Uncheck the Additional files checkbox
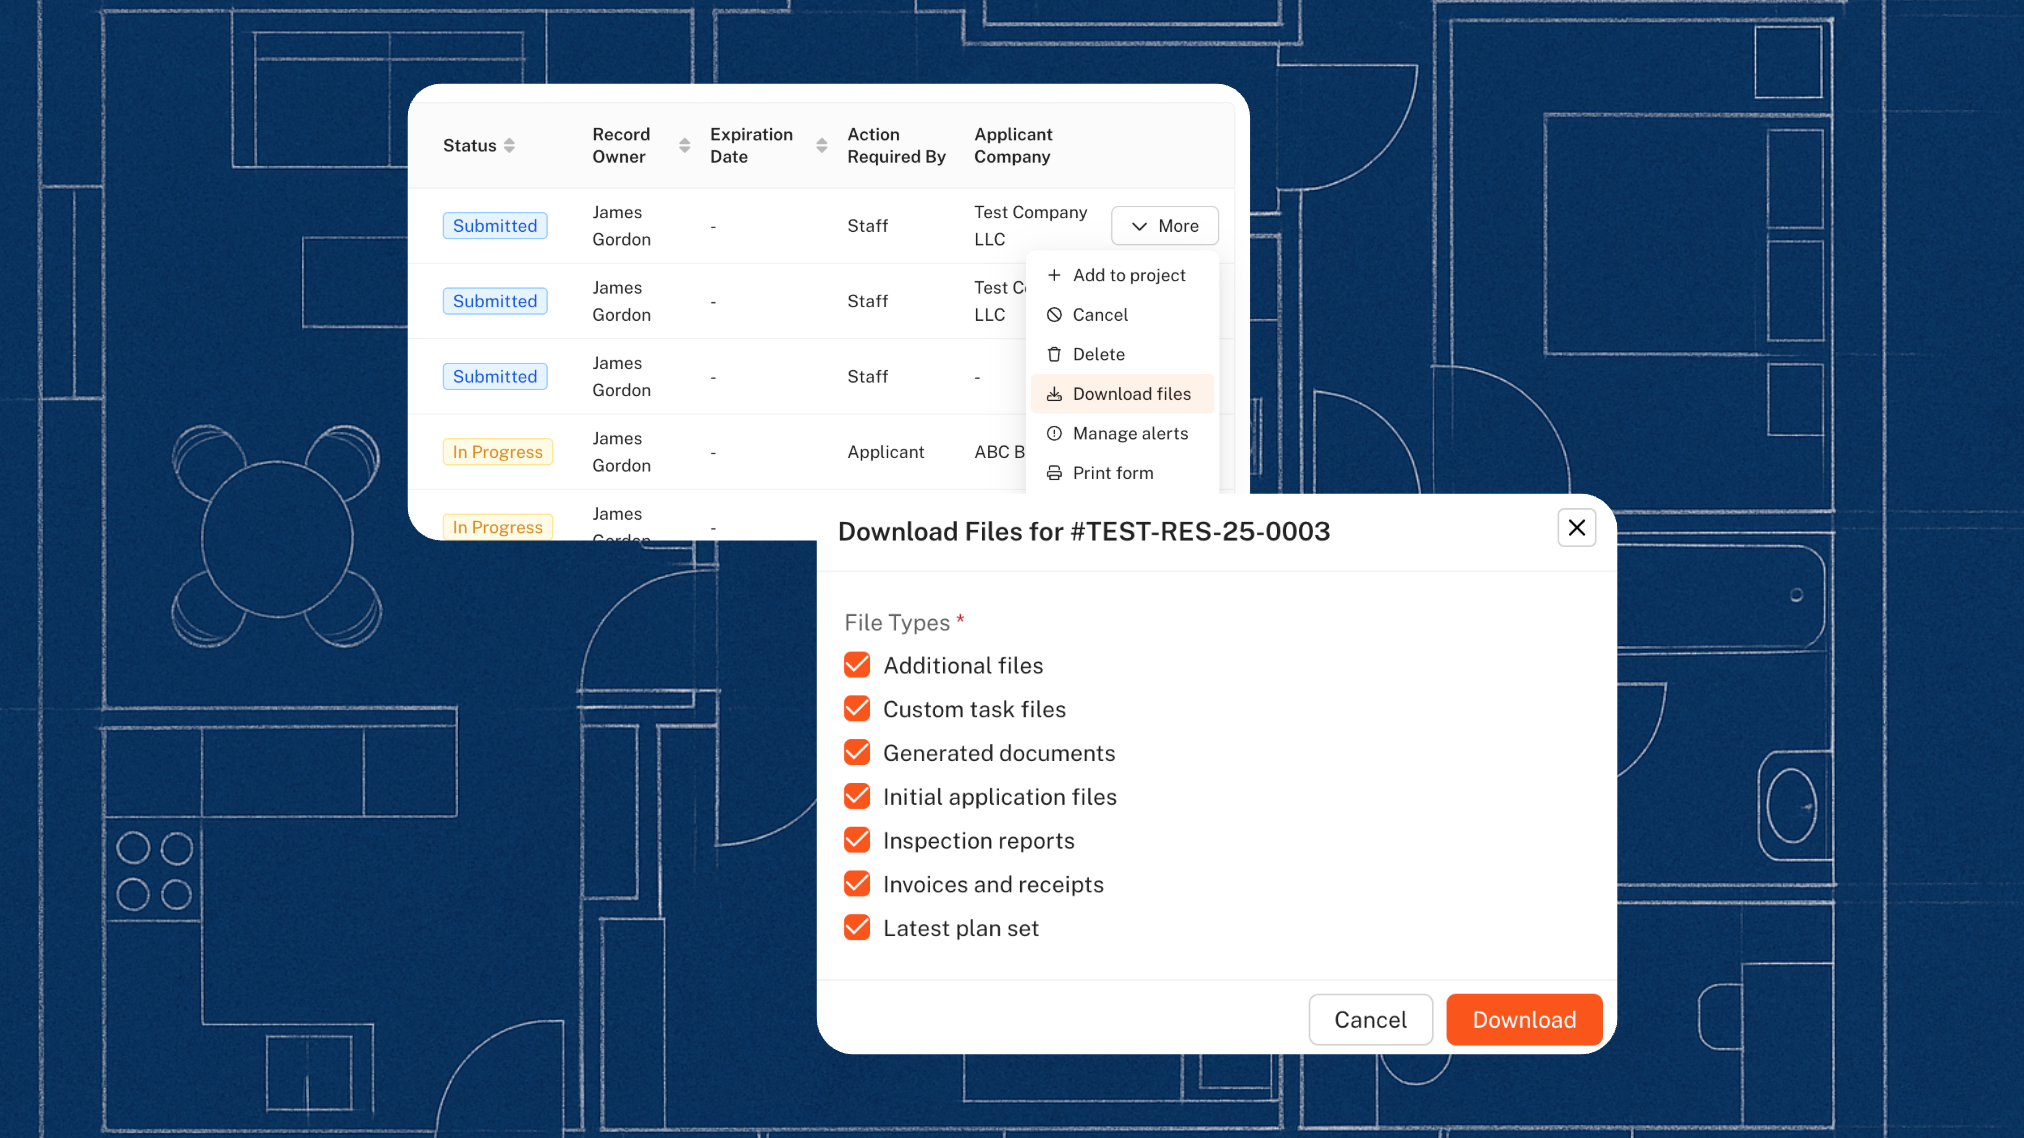The width and height of the screenshot is (2024, 1138). point(857,666)
